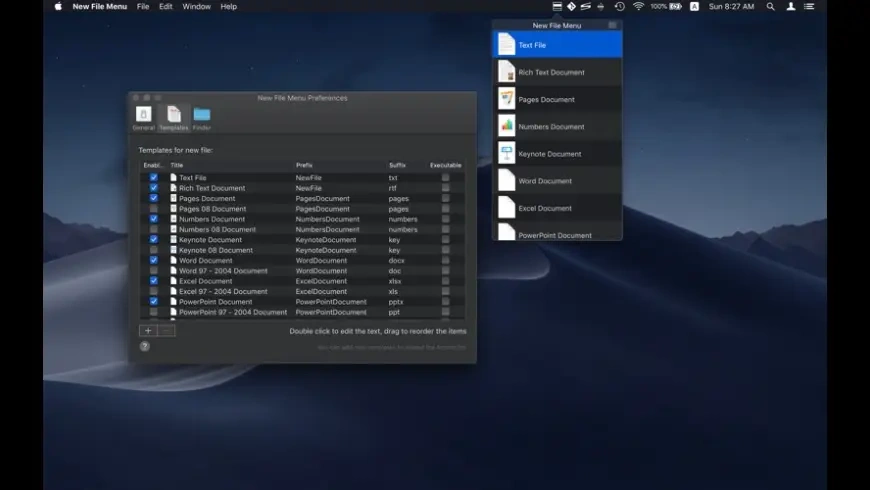Click the Text File row file icon
This screenshot has width=870, height=490.
pyautogui.click(x=173, y=178)
